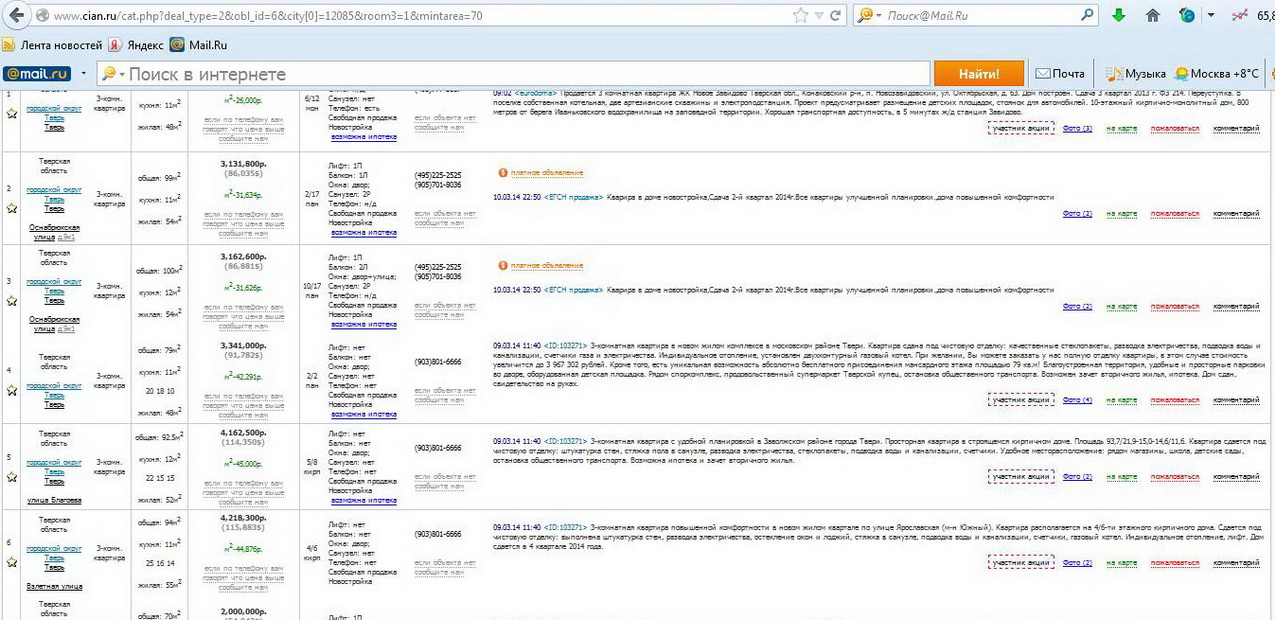Click the orange paid-listing icon in listing 2
The image size is (1275, 620).
[x=502, y=173]
